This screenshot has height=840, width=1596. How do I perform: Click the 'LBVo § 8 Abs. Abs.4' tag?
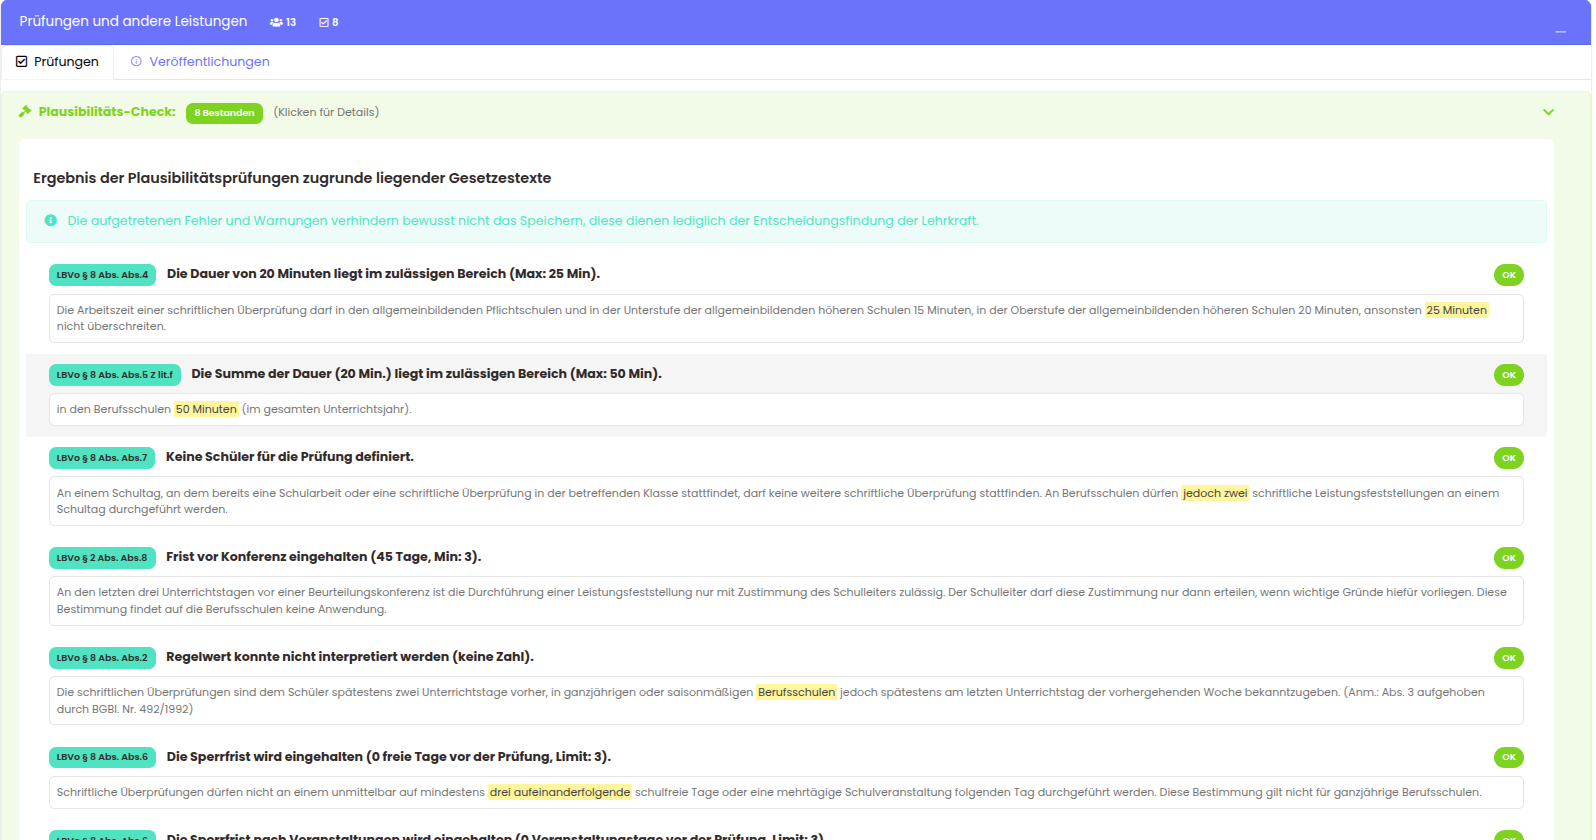pos(102,275)
